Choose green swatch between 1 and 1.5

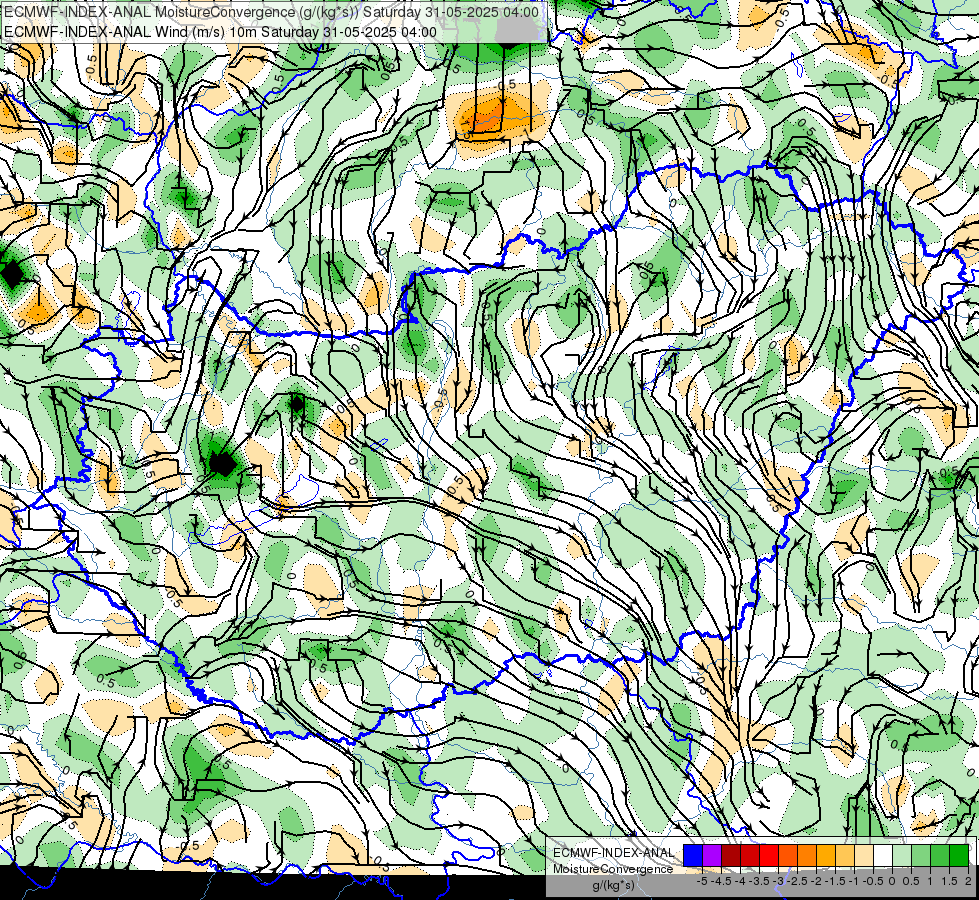940,855
